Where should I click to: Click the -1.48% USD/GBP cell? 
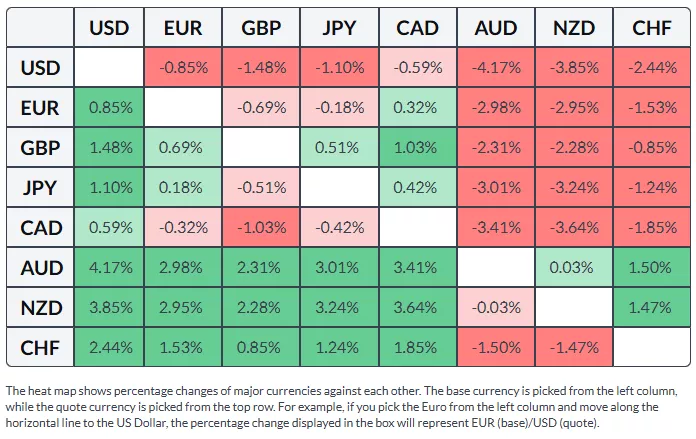[x=263, y=68]
